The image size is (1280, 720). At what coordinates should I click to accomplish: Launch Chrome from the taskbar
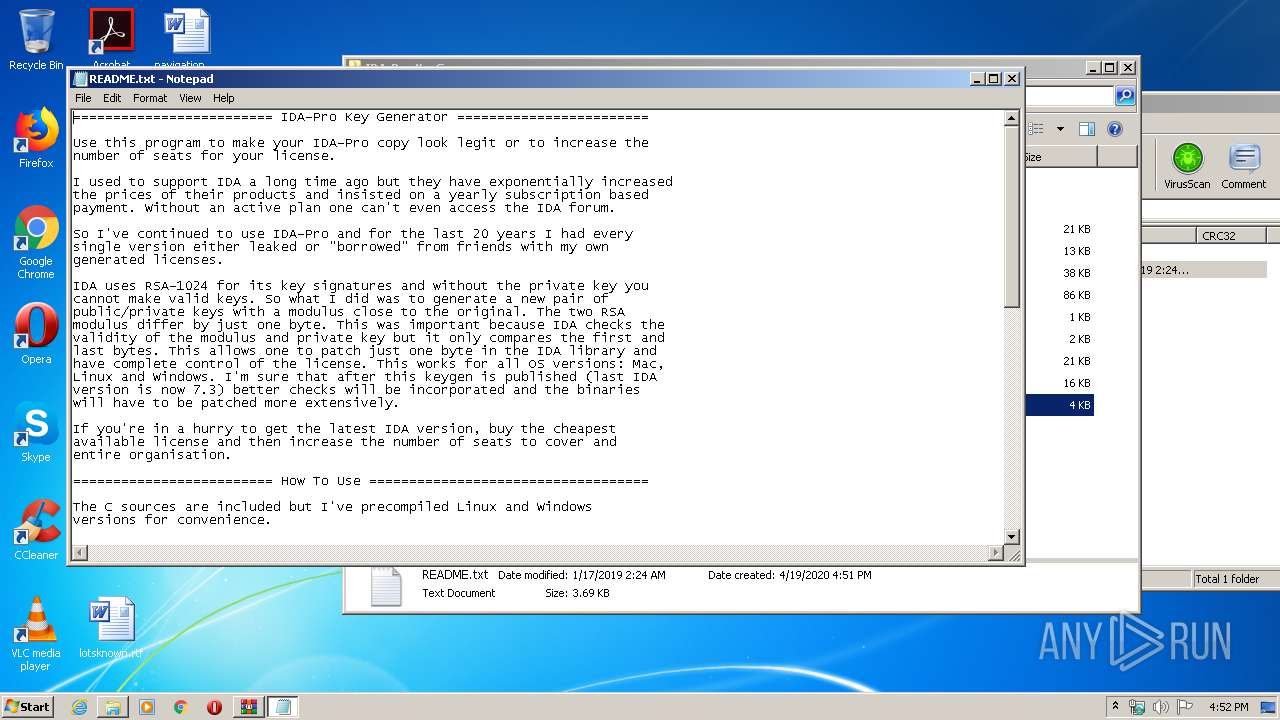click(181, 707)
